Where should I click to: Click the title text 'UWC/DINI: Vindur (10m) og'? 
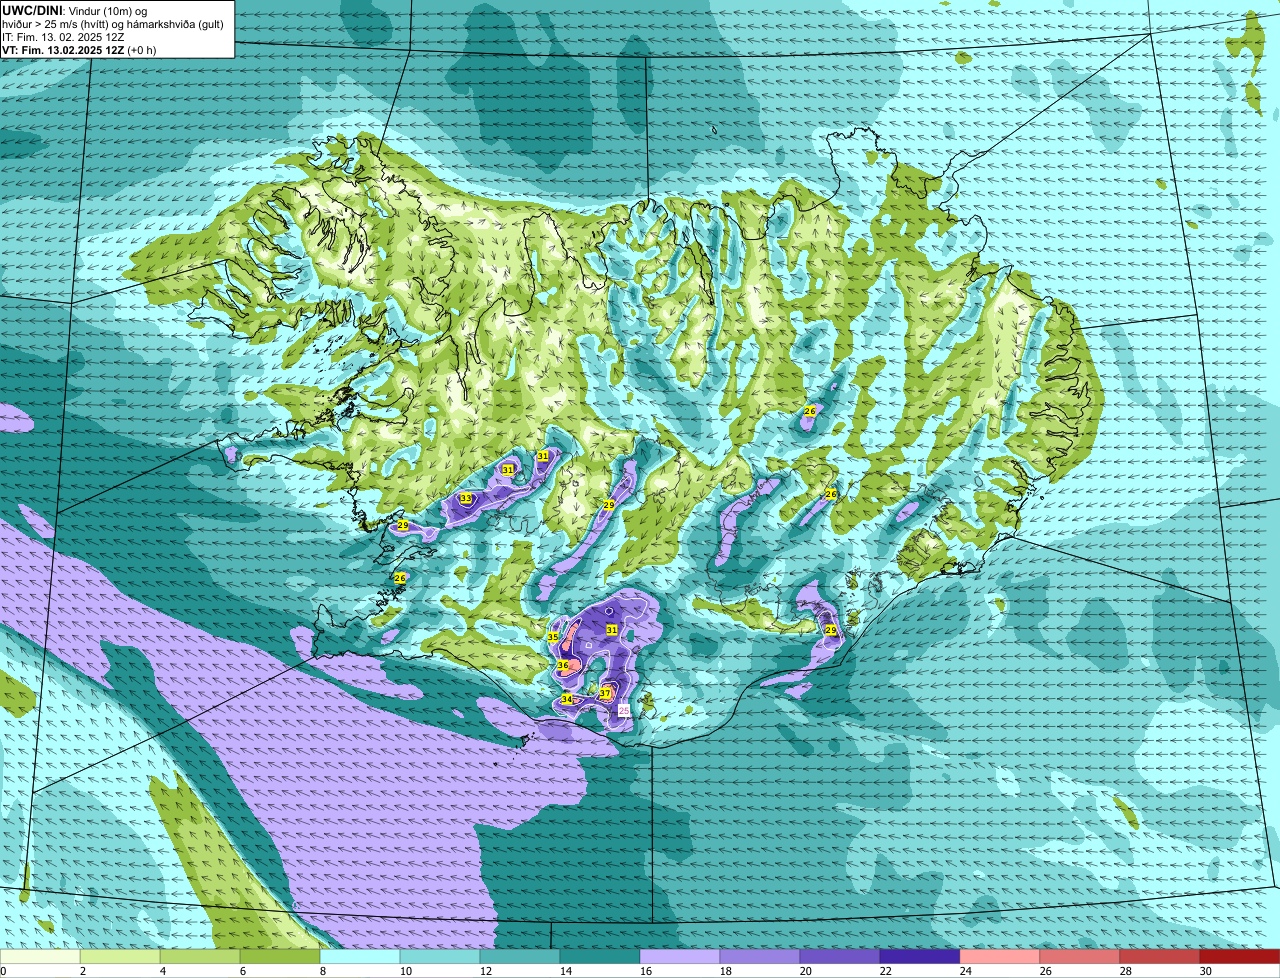tap(75, 10)
